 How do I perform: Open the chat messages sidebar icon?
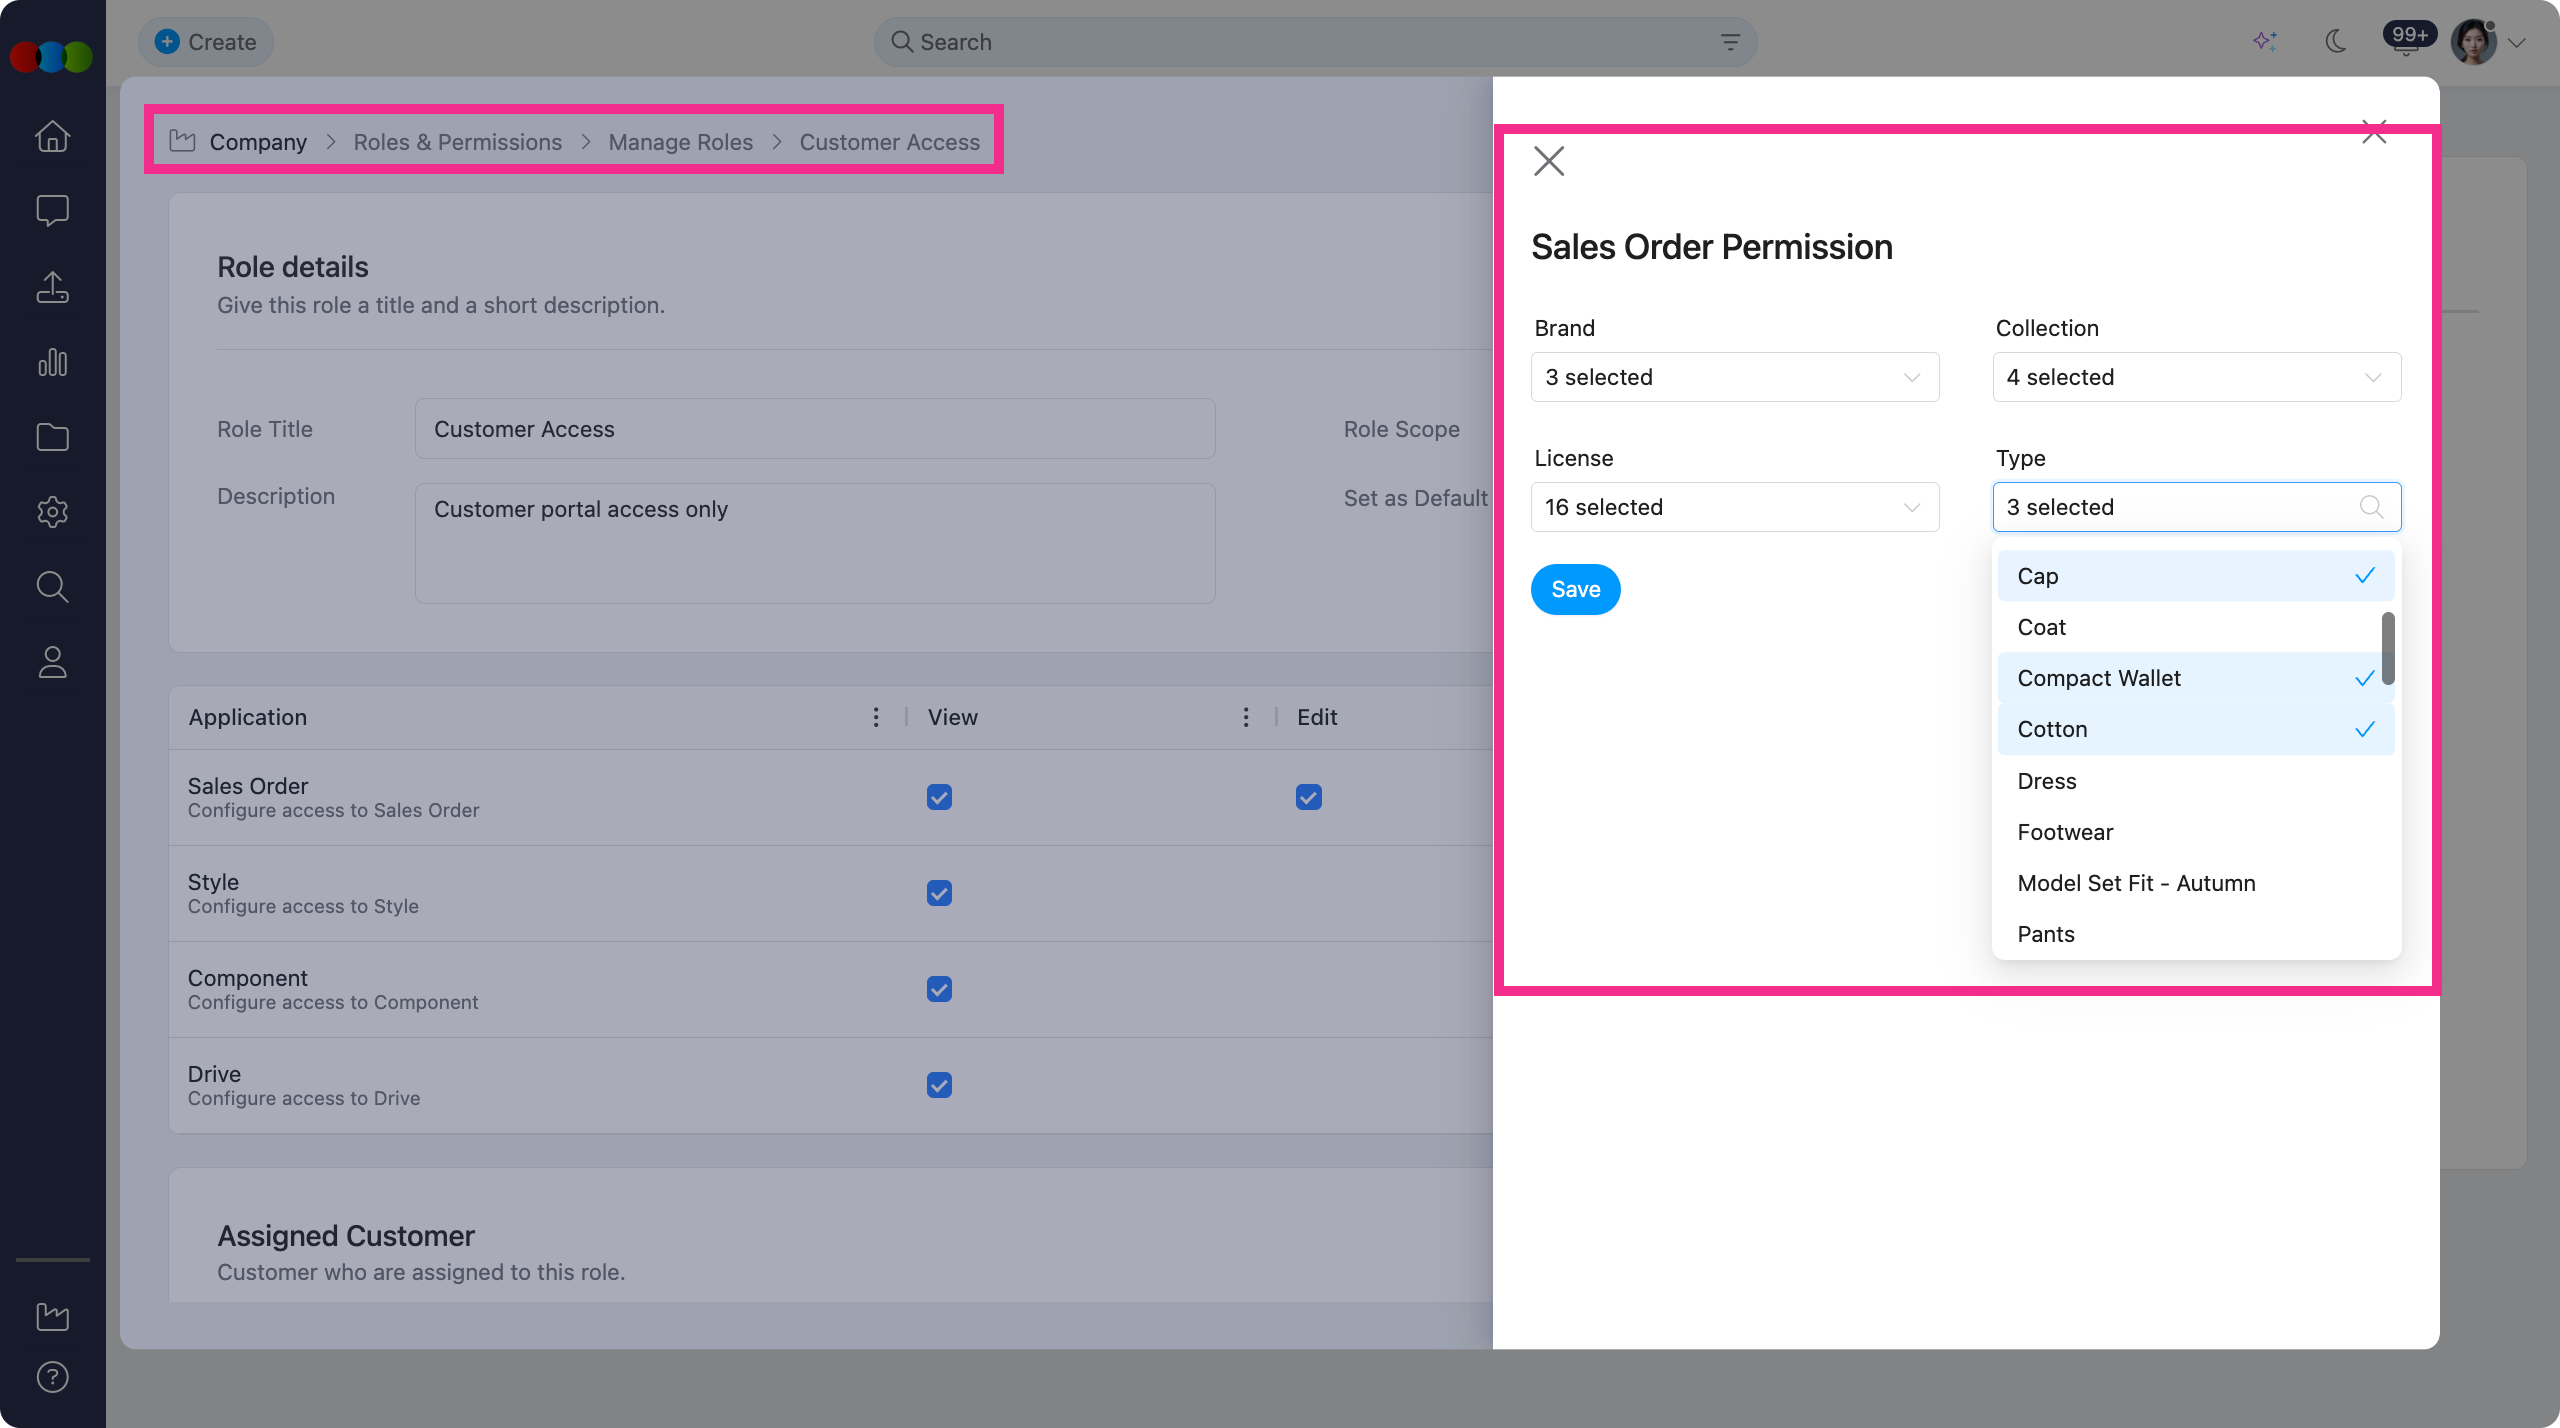tap(52, 211)
